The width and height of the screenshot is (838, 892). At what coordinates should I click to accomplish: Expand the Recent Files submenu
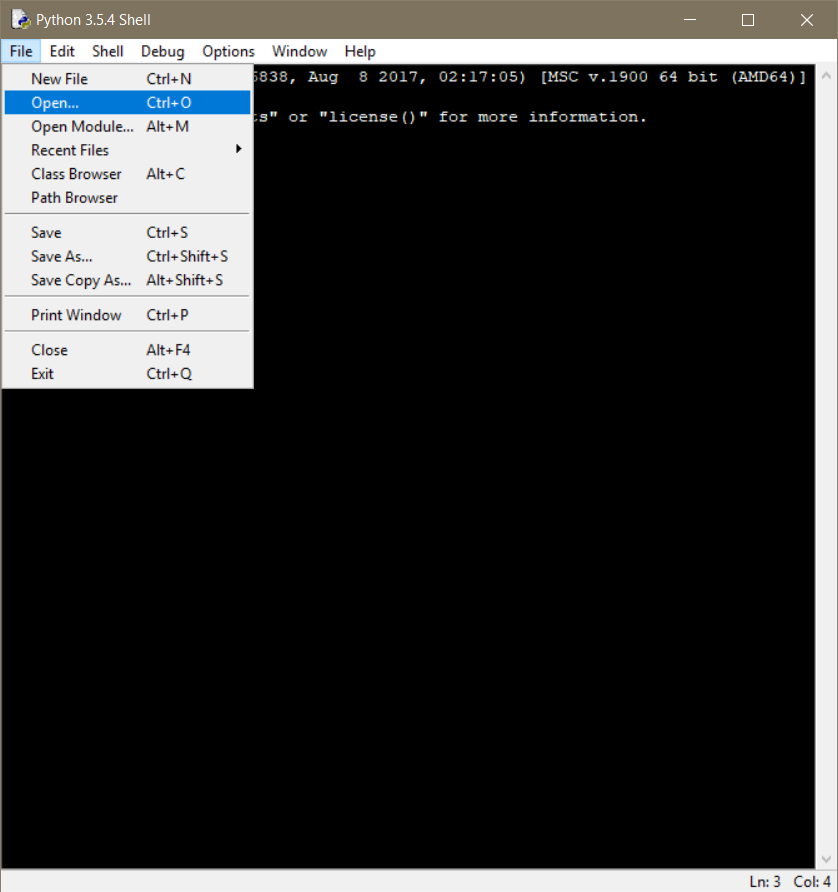pos(127,150)
